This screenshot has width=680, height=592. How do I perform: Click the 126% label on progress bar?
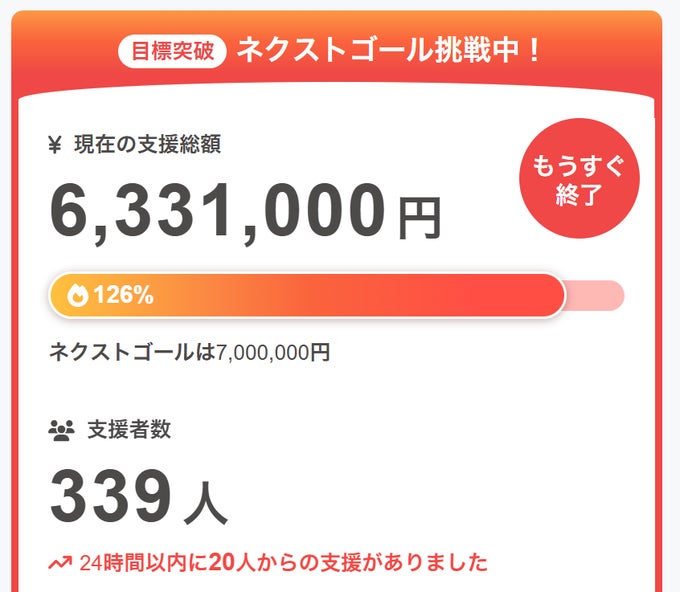point(123,295)
